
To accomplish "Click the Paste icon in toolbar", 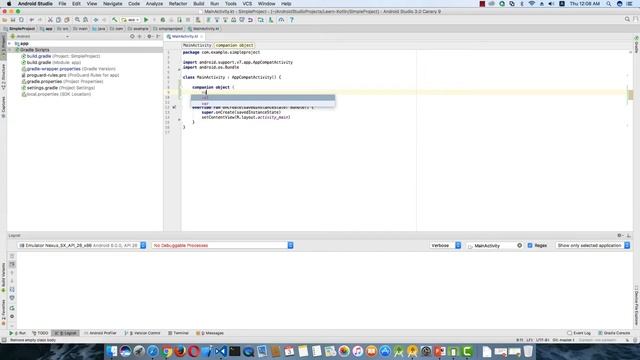I will [x=67, y=20].
